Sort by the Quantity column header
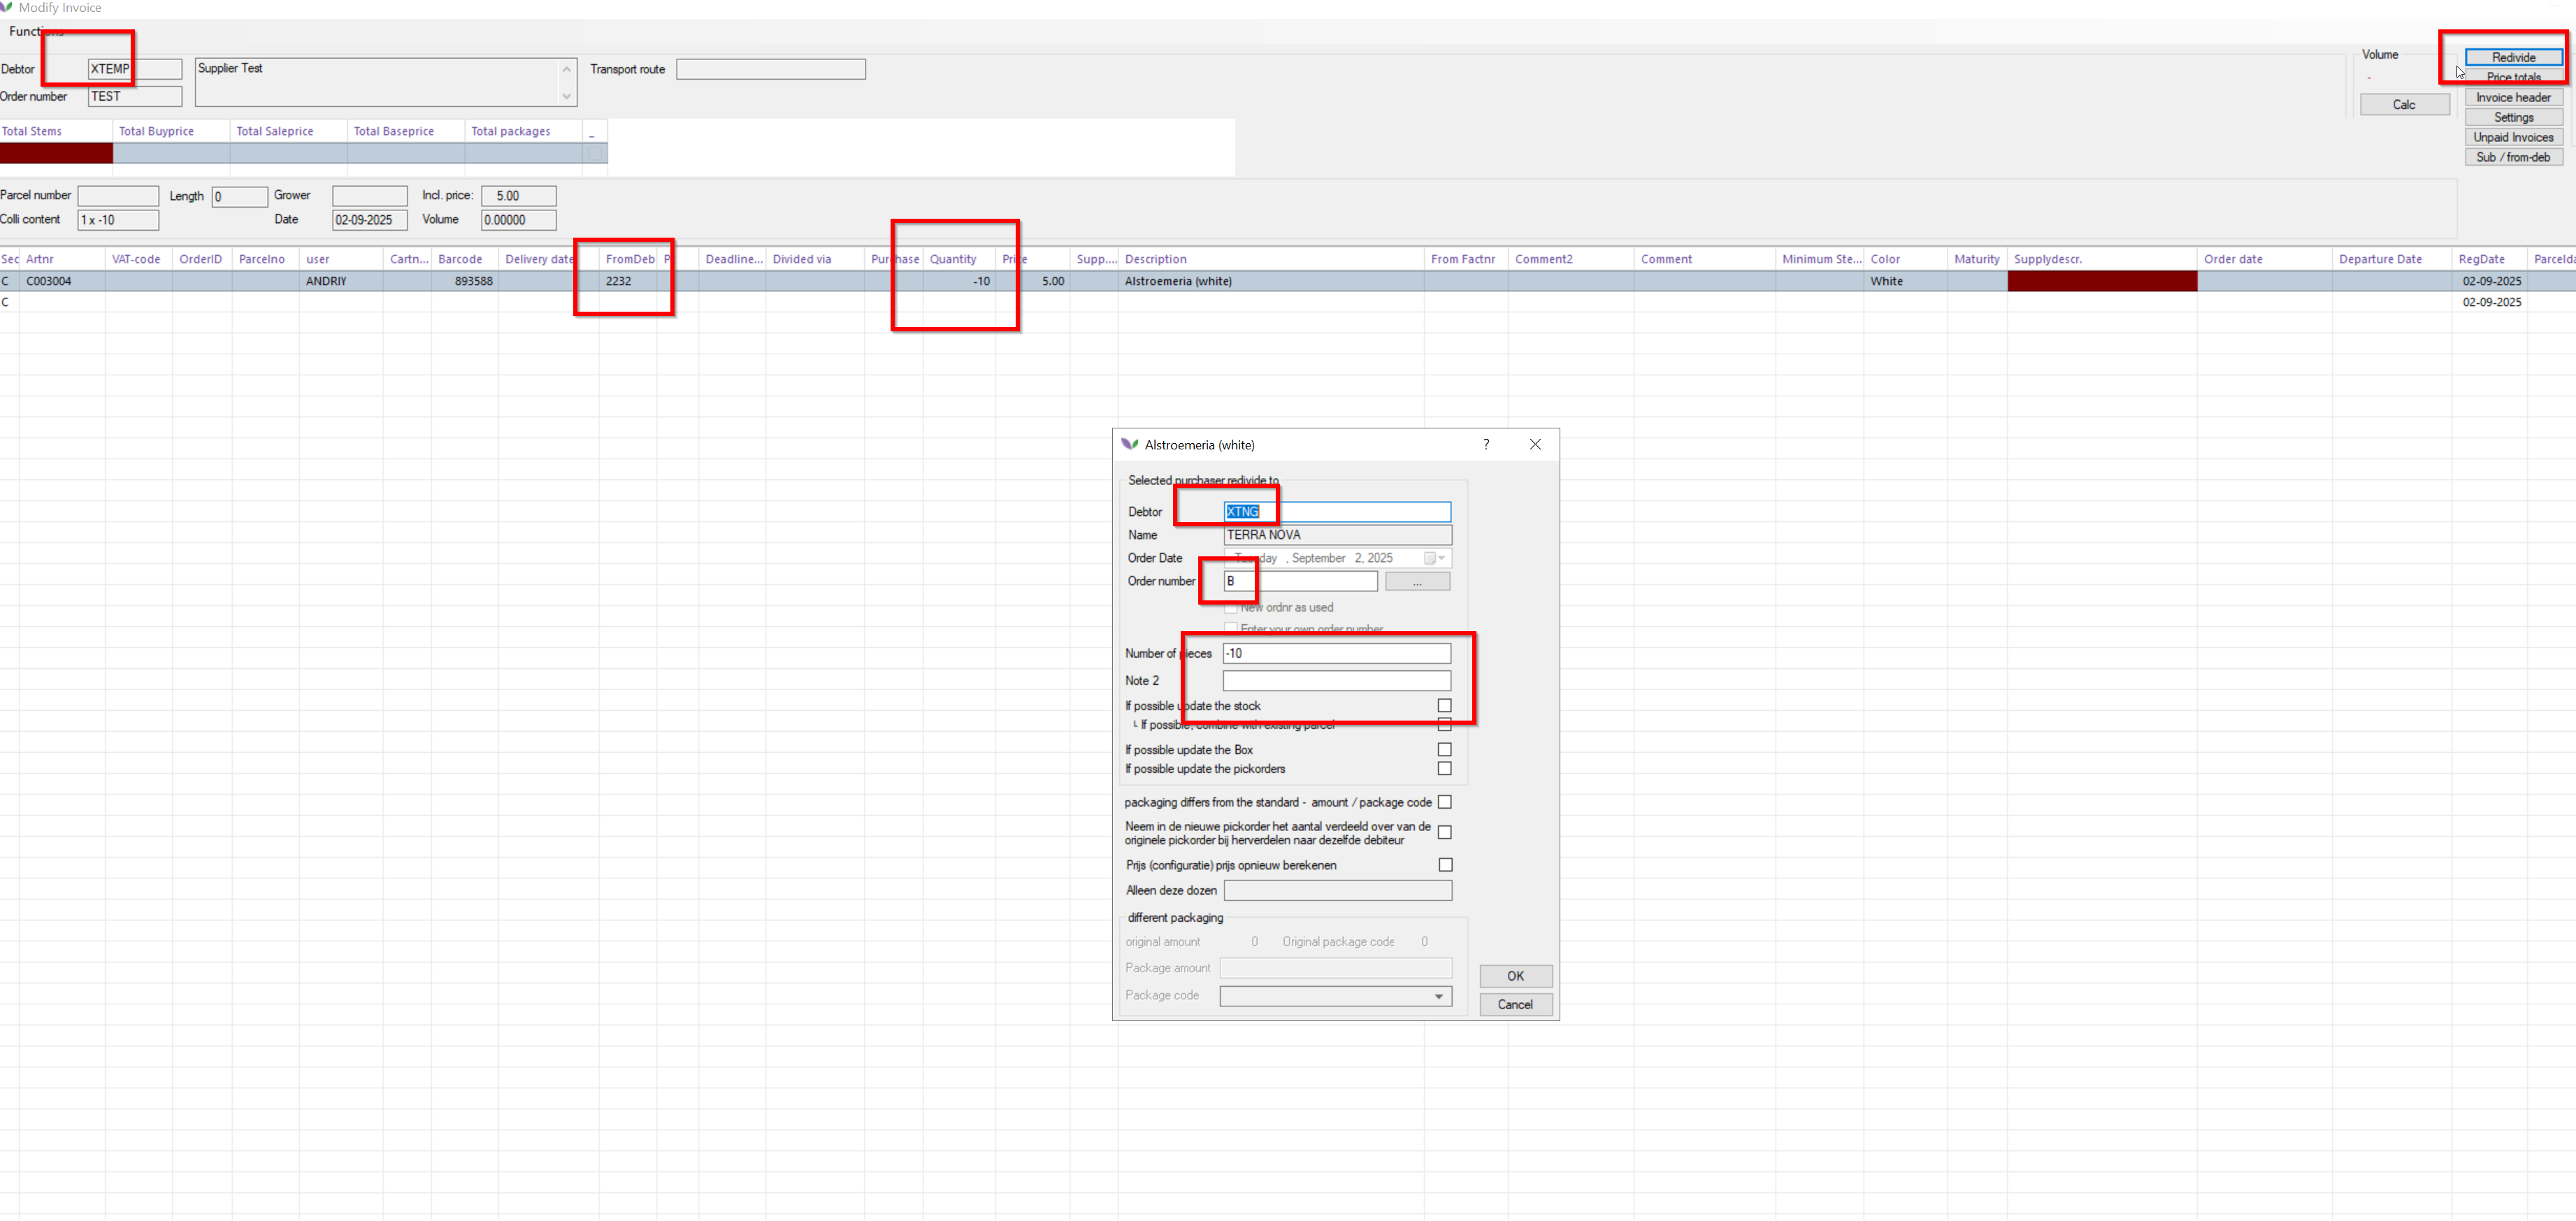The image size is (2576, 1221). point(952,259)
